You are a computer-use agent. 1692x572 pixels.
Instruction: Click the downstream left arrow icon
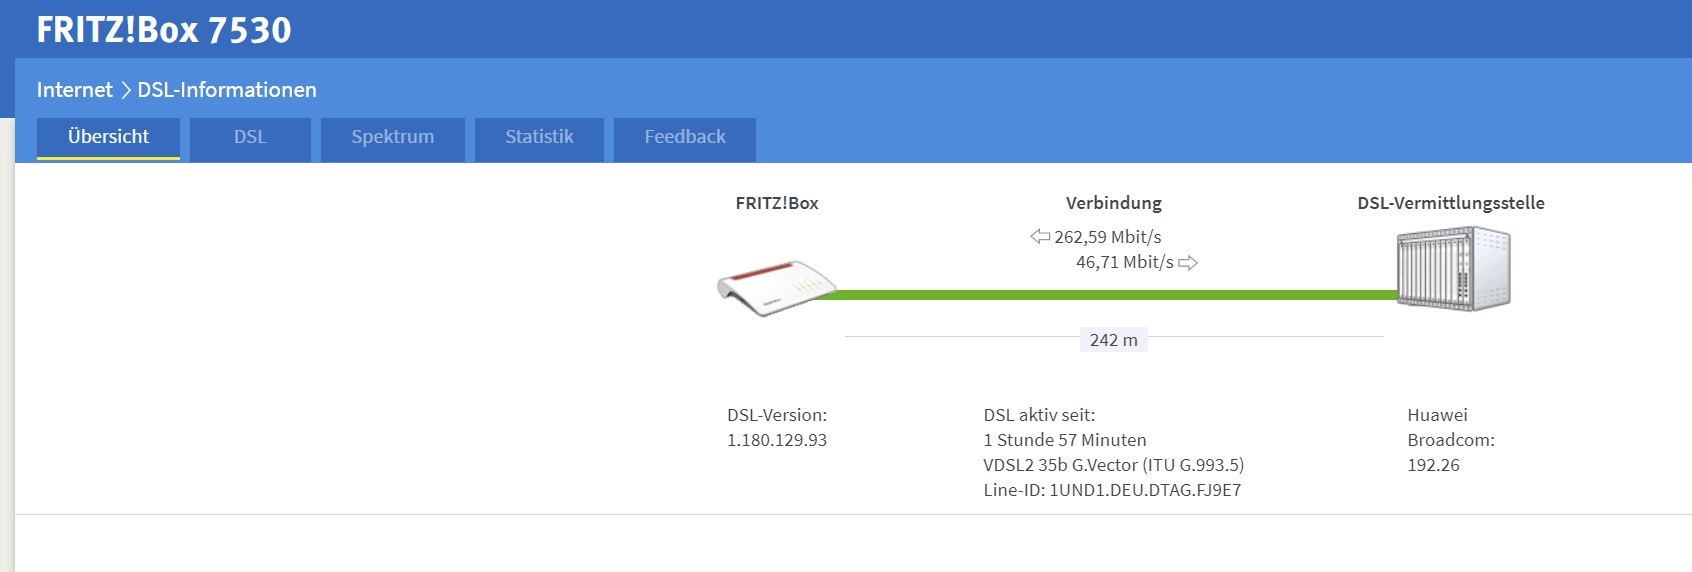point(1040,237)
